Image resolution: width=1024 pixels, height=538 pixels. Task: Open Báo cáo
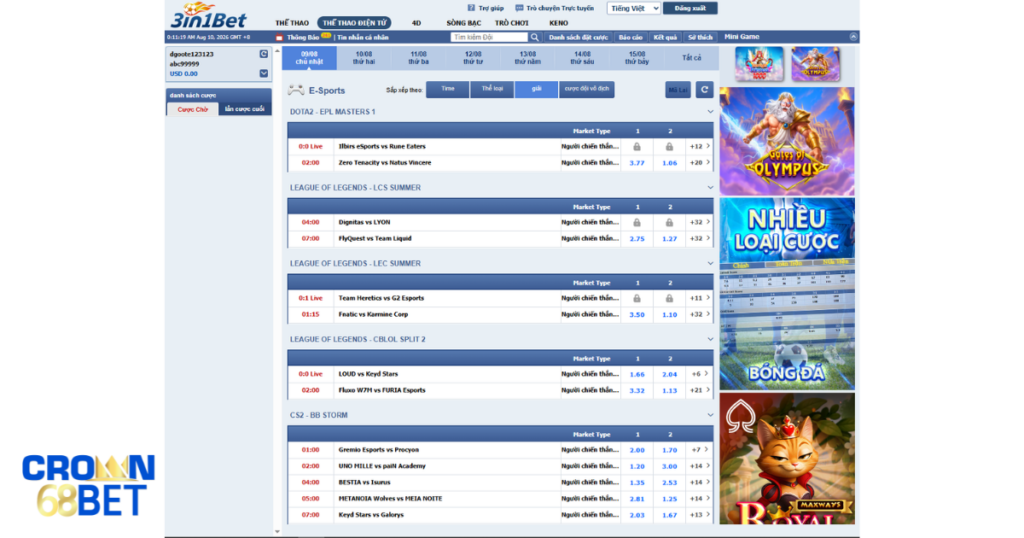(630, 37)
